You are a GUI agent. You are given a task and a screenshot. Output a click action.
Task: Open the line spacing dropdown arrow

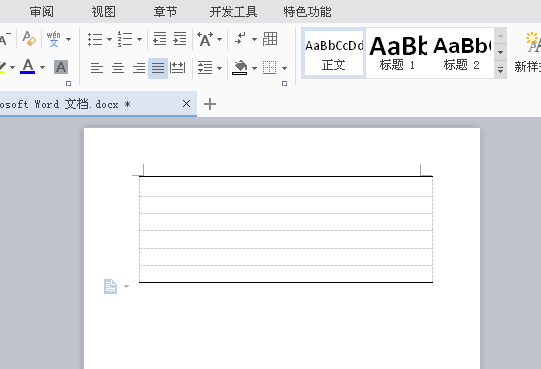pos(219,68)
